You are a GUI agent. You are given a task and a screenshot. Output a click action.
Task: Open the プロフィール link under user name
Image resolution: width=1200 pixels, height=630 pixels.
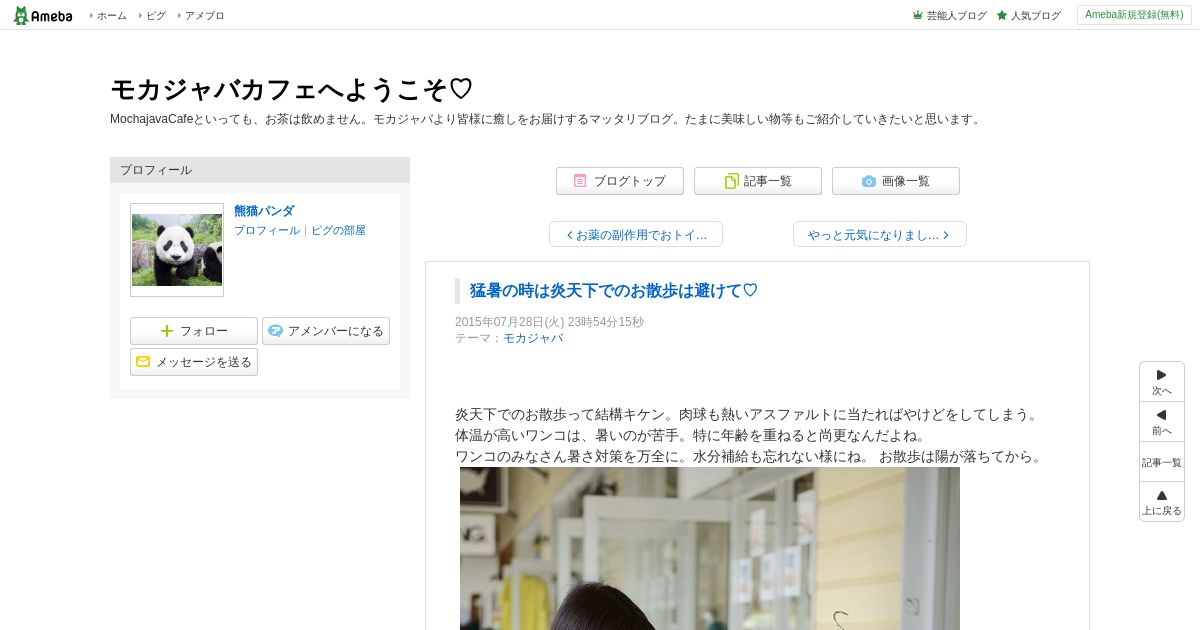[x=267, y=230]
